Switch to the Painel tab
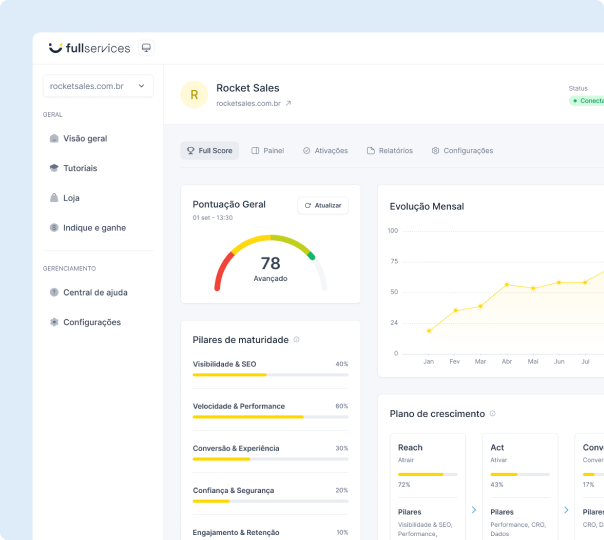The width and height of the screenshot is (604, 540). click(267, 151)
